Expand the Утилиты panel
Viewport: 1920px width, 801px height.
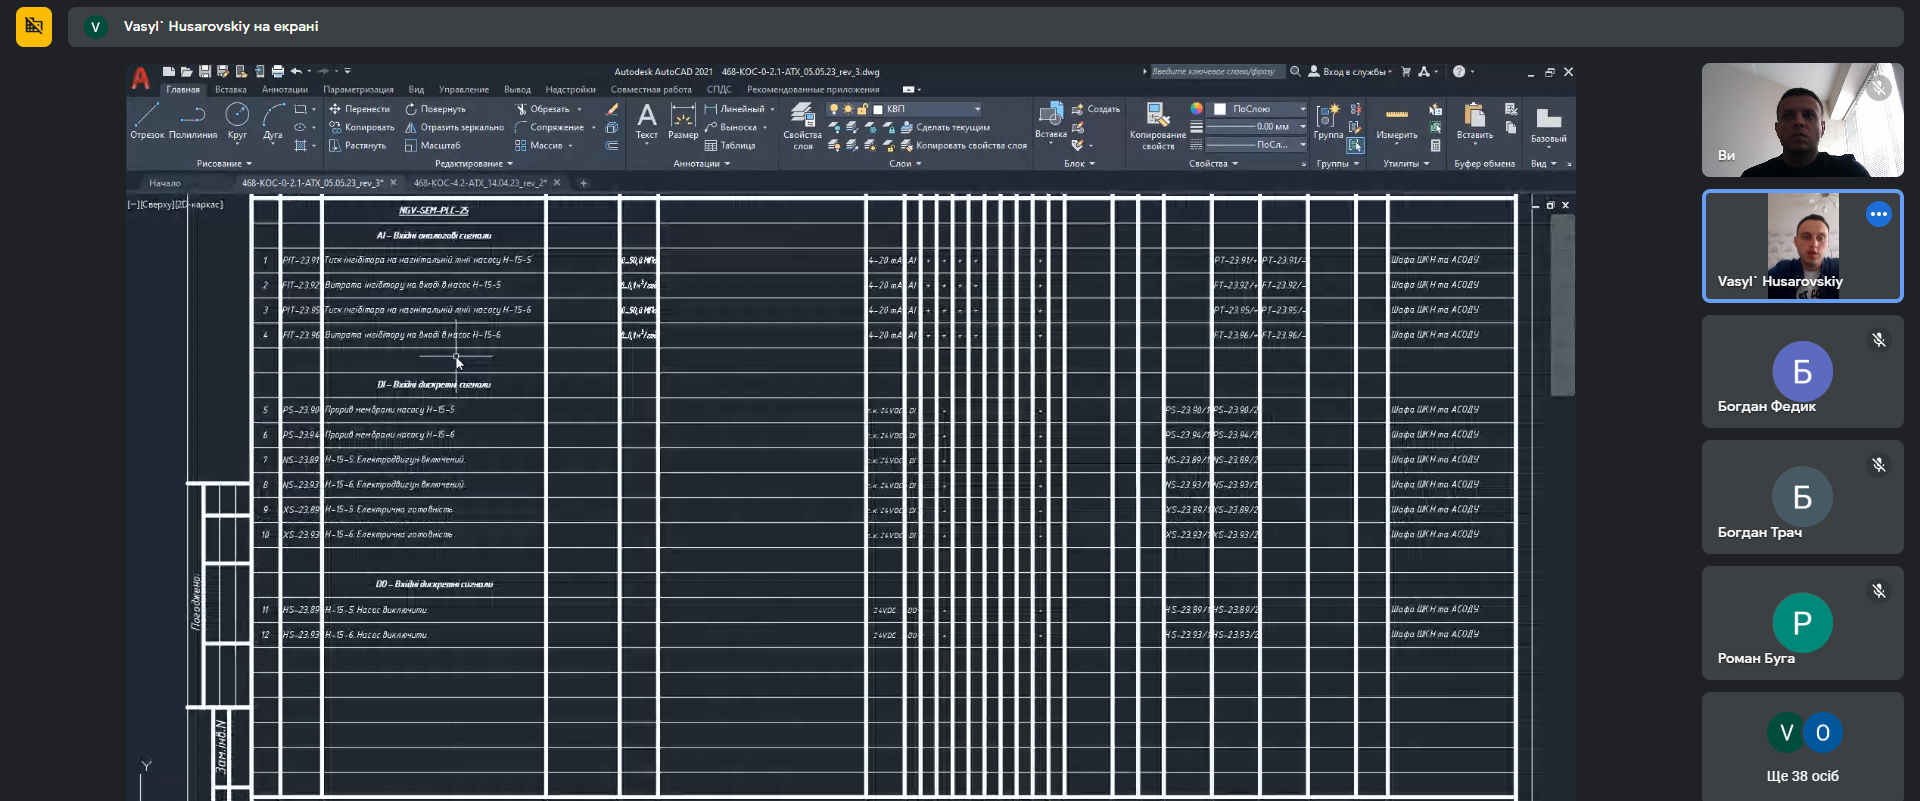click(x=1405, y=164)
